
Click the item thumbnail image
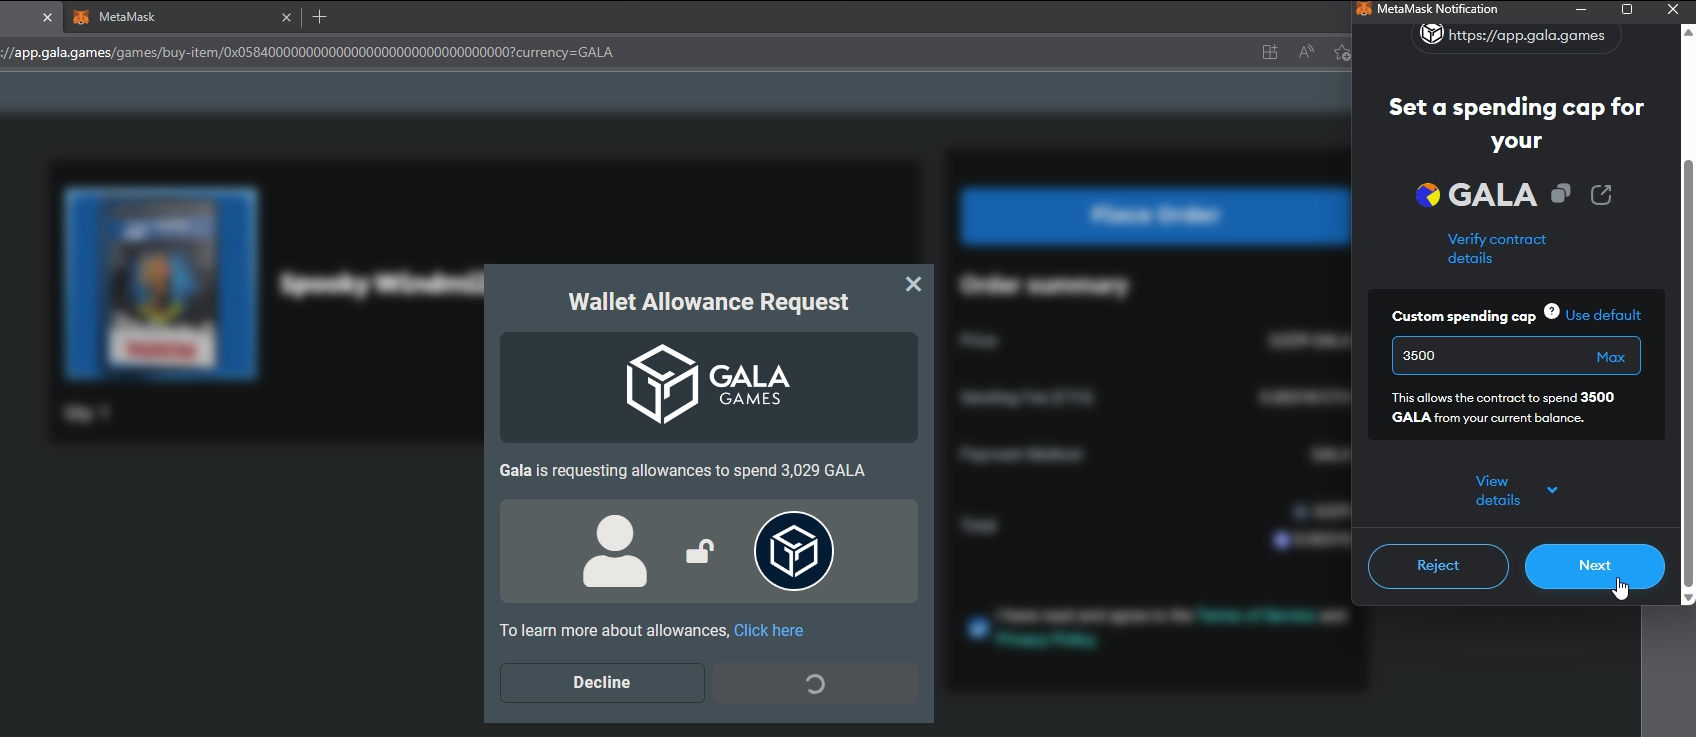click(161, 284)
